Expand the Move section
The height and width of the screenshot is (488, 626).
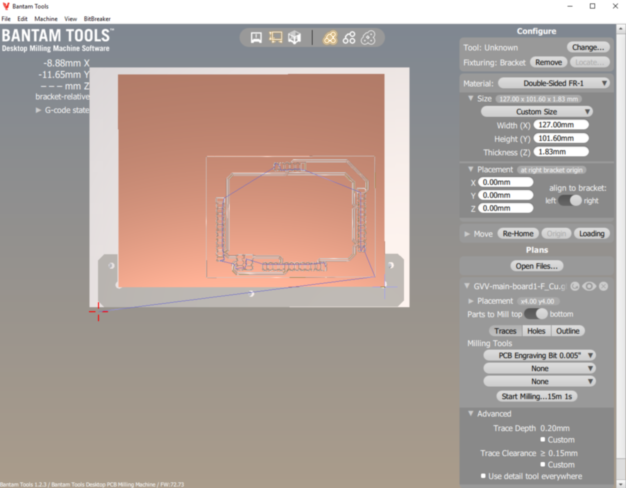(467, 234)
